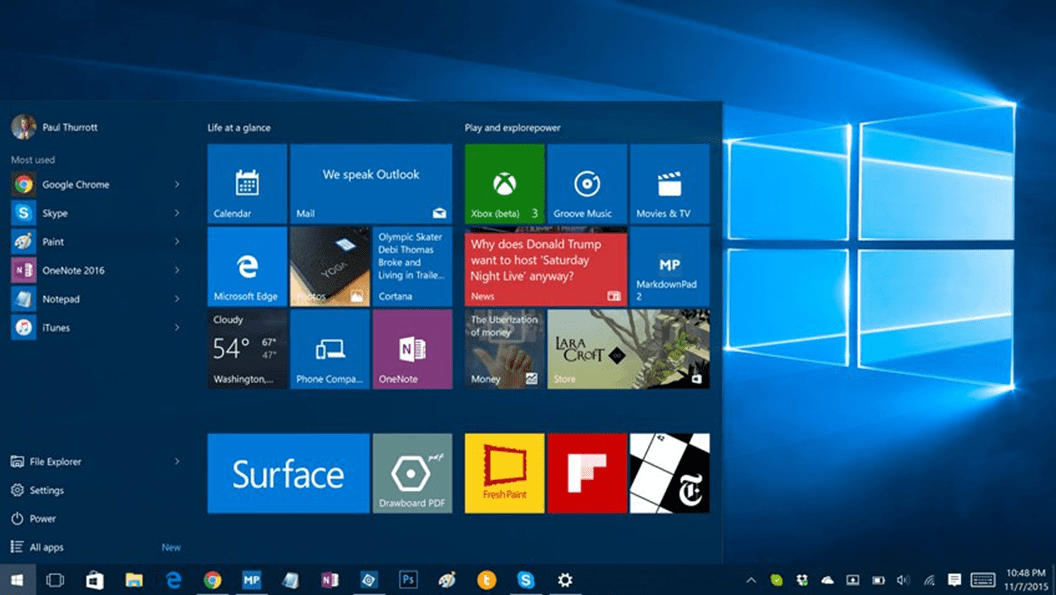Screen dimensions: 1056x595
Task: Expand the OneNote 2016 jump list arrow
Action: [177, 270]
